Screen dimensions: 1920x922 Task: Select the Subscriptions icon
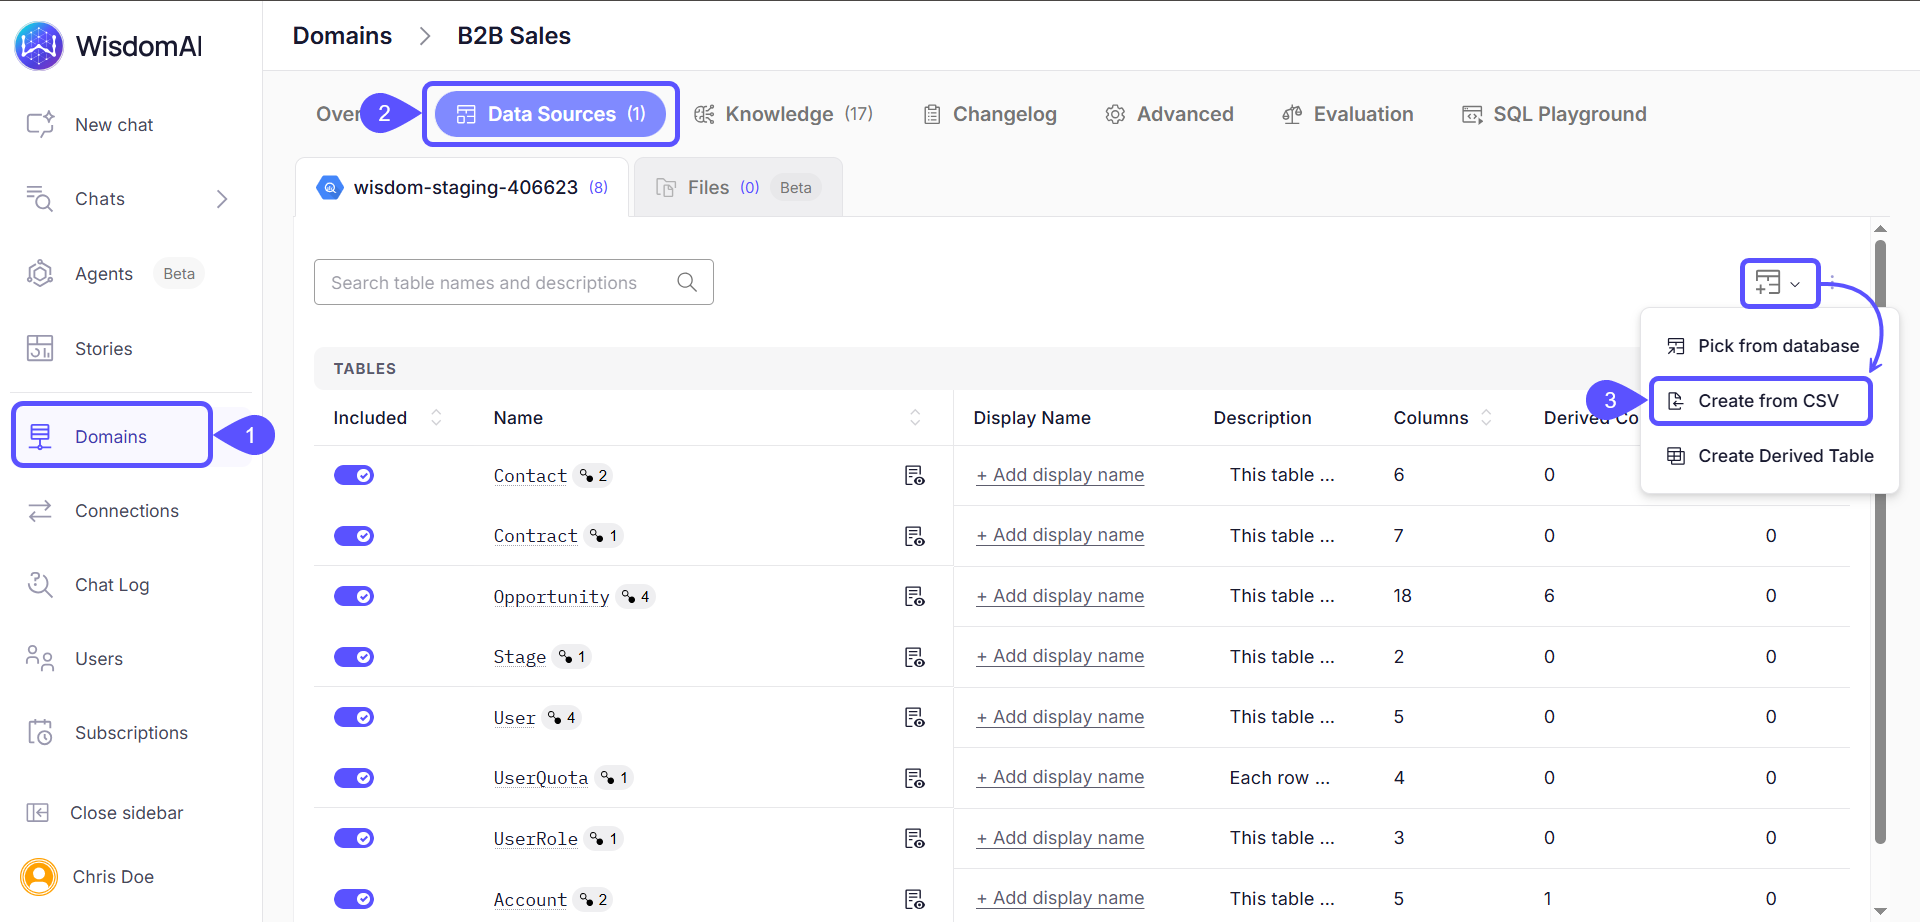pyautogui.click(x=40, y=732)
